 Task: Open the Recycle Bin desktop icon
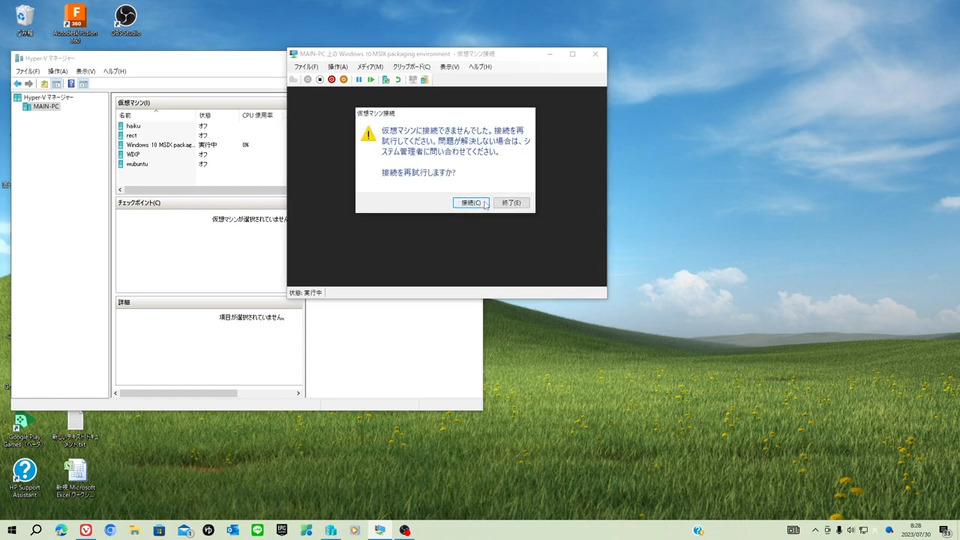point(25,18)
